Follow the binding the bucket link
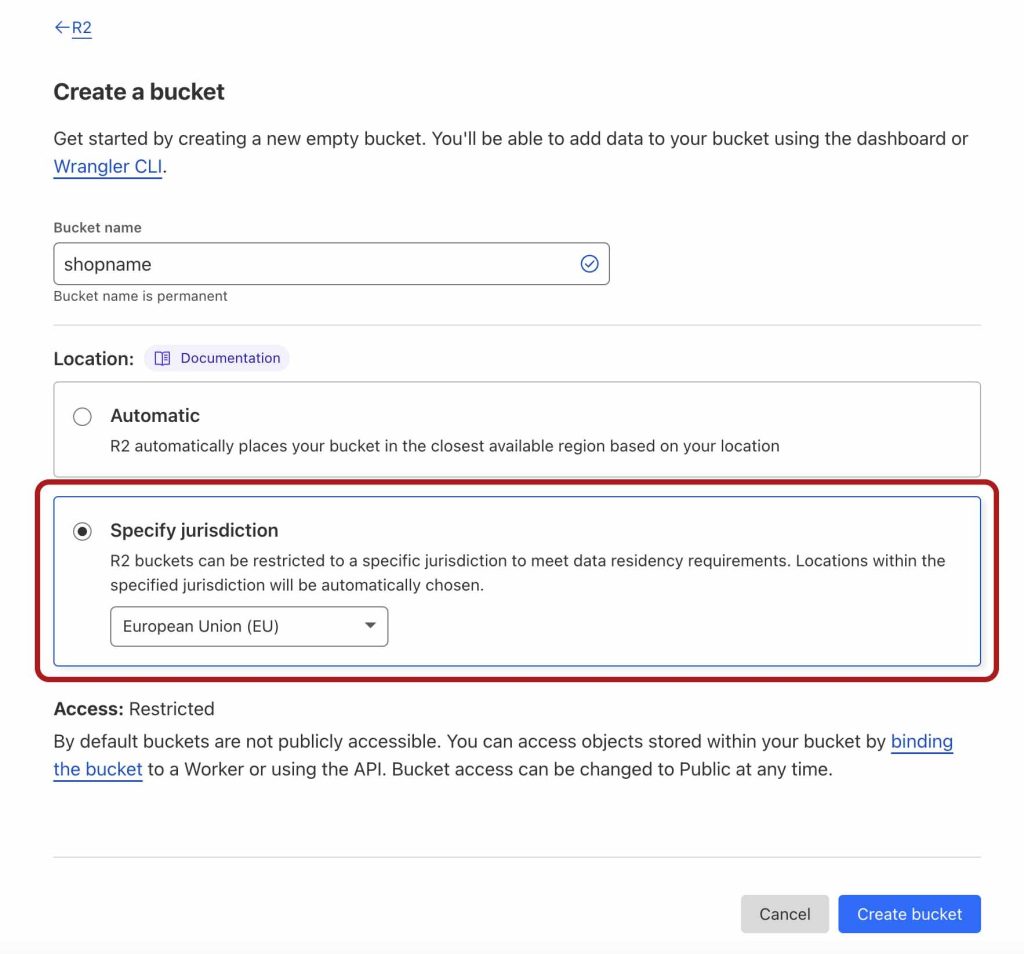The width and height of the screenshot is (1024, 954). (922, 741)
